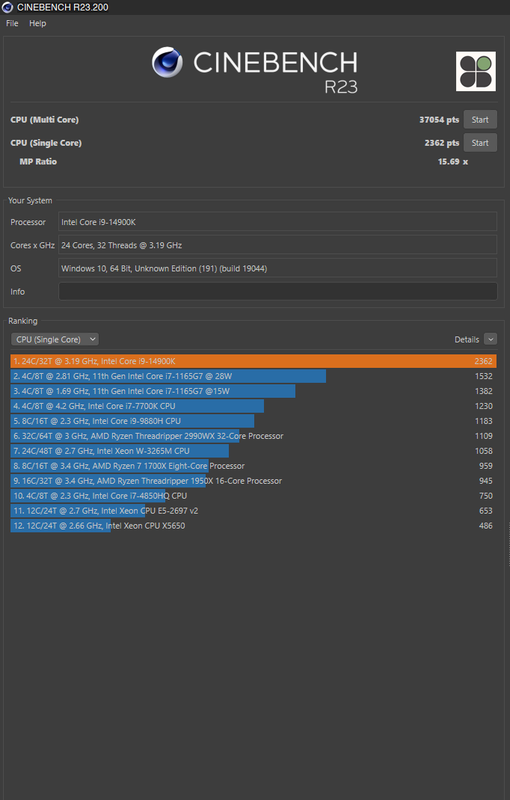Viewport: 510px width, 800px height.
Task: Select ranking row AMD Ryzen 7 1700X
Action: point(253,466)
